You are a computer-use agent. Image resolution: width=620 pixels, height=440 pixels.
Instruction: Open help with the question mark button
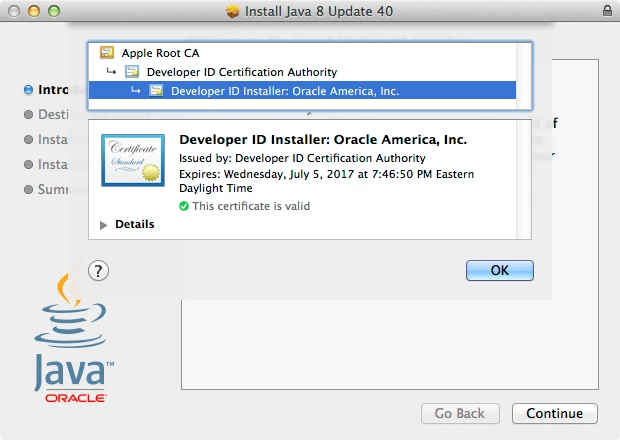pyautogui.click(x=98, y=271)
